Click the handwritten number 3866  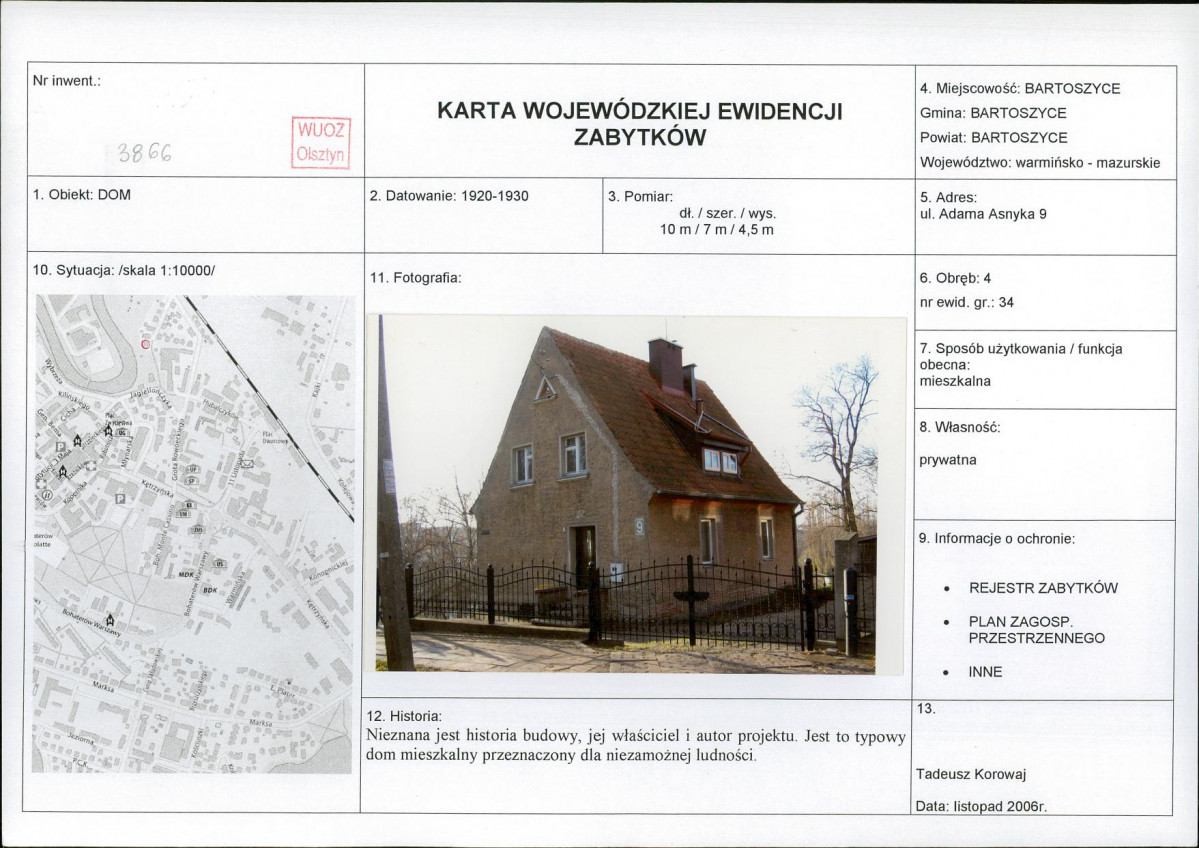click(145, 154)
